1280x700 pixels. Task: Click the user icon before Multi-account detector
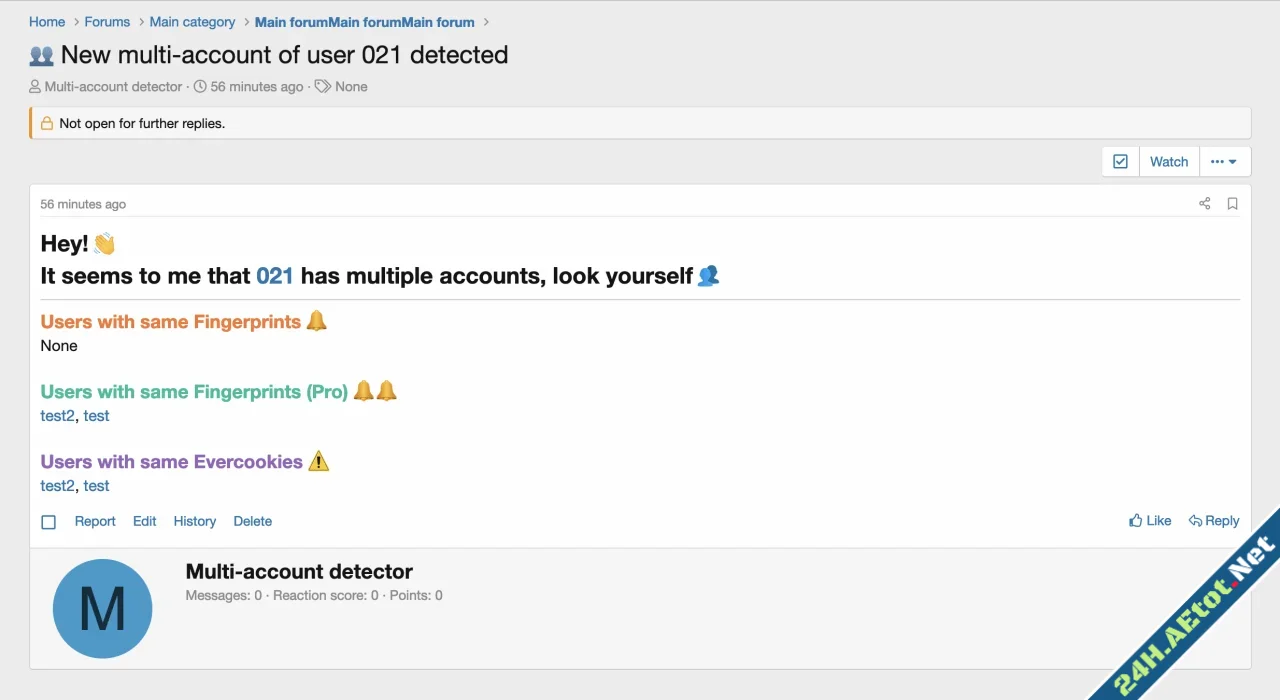point(34,86)
